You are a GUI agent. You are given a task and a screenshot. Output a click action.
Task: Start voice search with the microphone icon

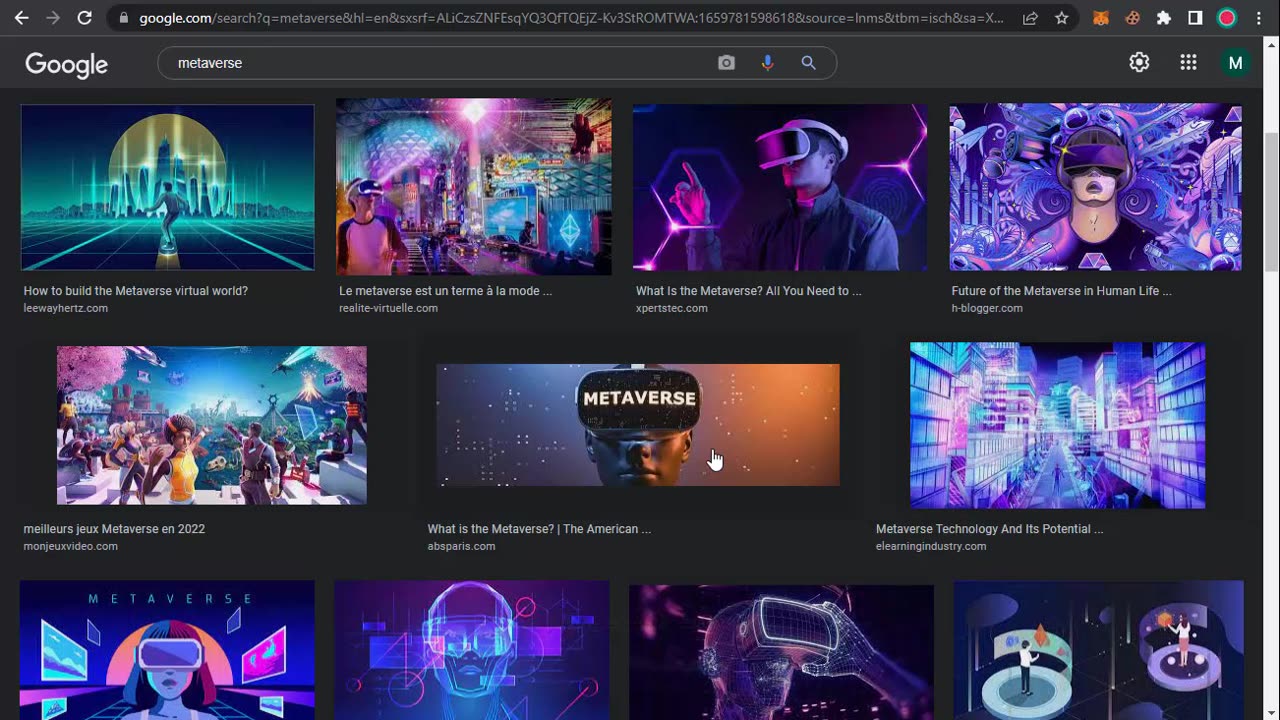tap(767, 63)
